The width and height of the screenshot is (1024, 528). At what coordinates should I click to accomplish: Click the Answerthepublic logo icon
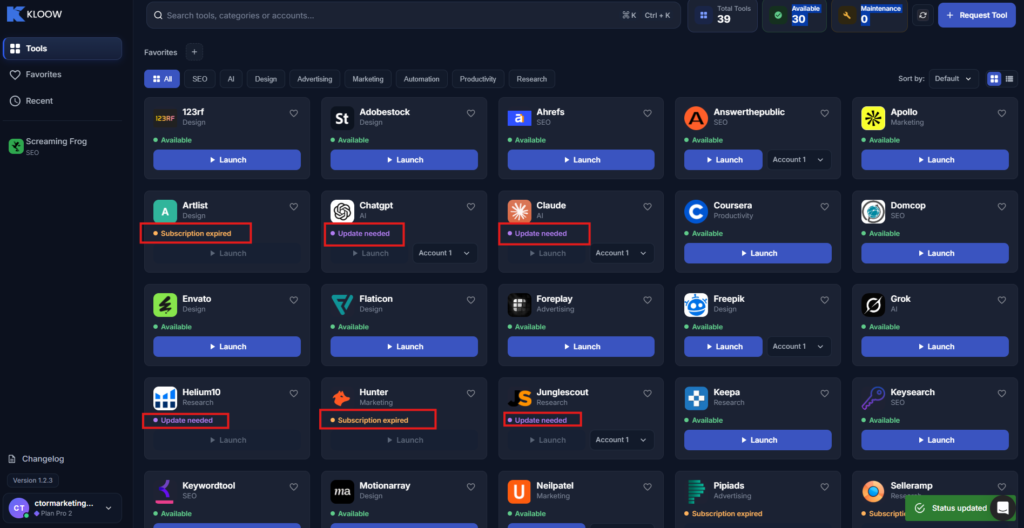(x=696, y=118)
